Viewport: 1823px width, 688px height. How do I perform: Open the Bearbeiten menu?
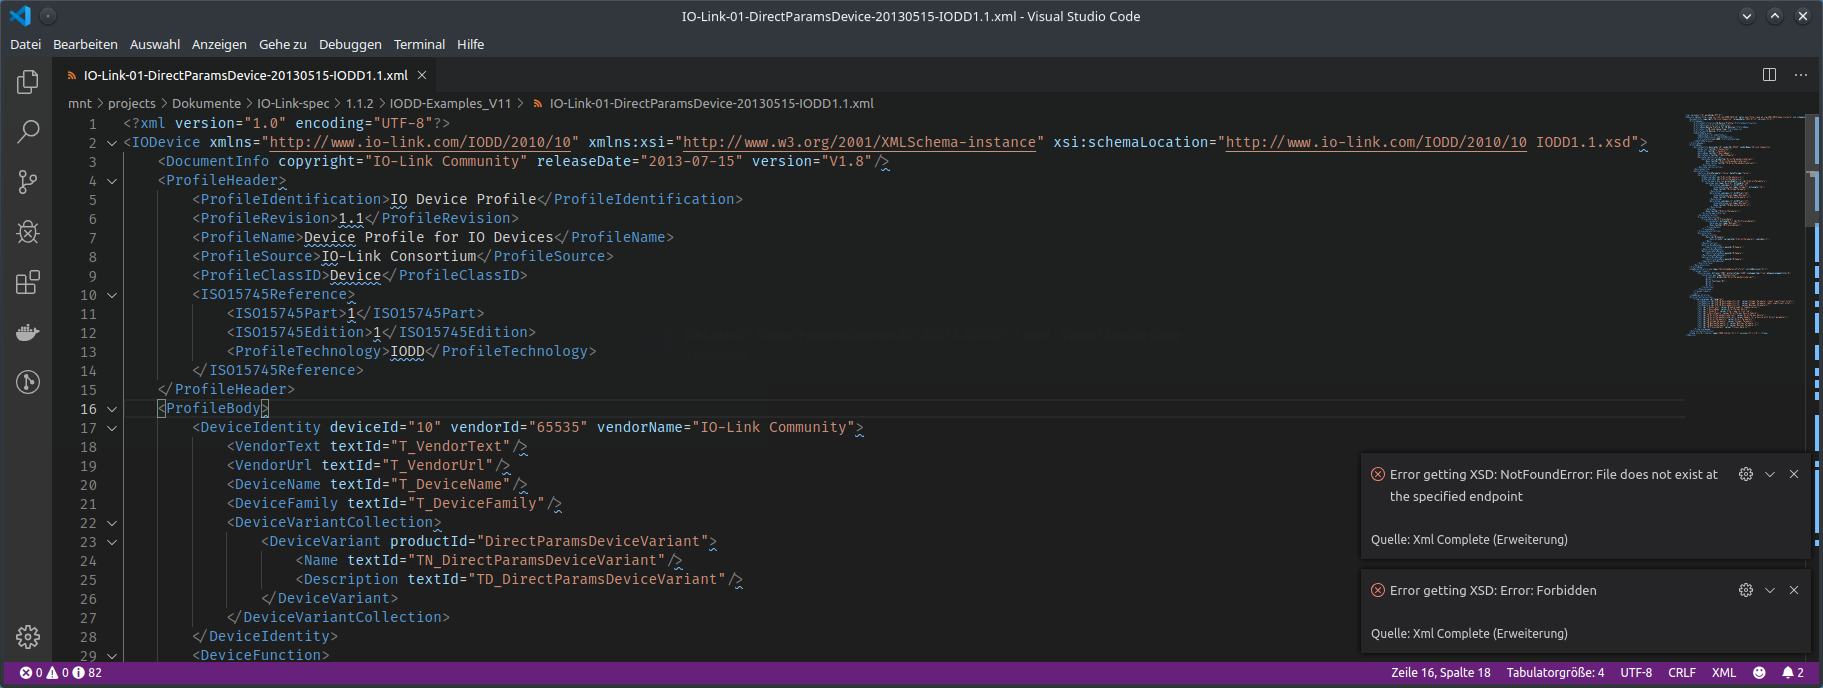click(x=85, y=44)
